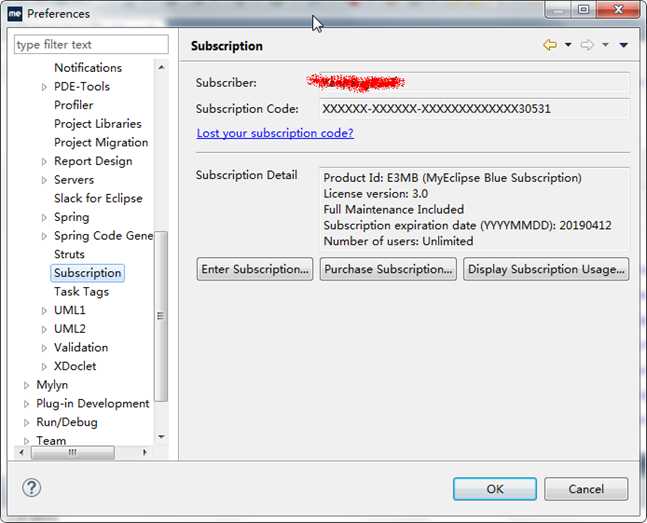
Task: Open the view menu triangle in Subscription header
Action: 623,45
